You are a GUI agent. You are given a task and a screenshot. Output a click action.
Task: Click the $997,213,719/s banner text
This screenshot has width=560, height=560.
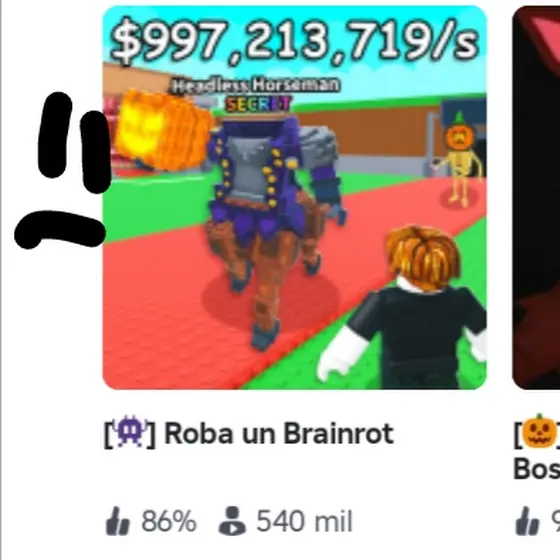(x=295, y=41)
